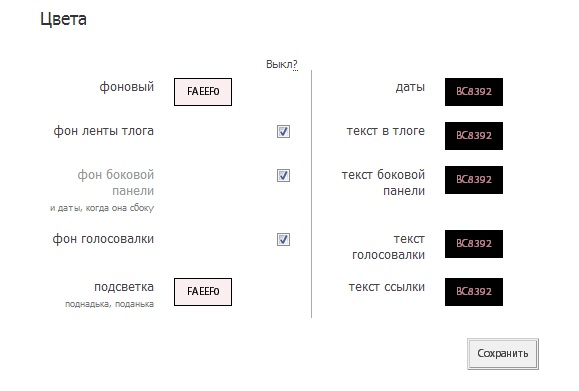Click the Цвета section heading
This screenshot has height=391, width=579.
tap(63, 19)
